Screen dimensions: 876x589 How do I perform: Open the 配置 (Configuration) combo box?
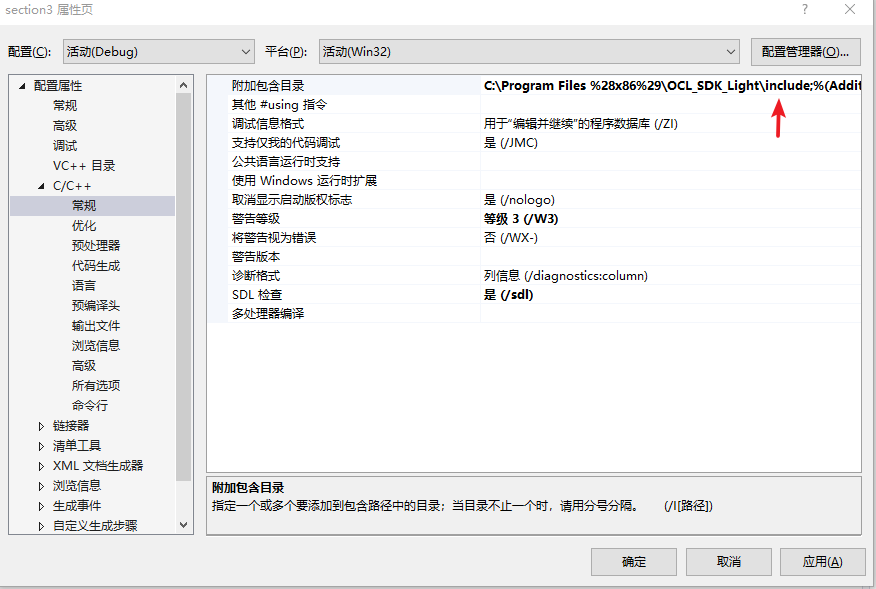click(x=243, y=51)
